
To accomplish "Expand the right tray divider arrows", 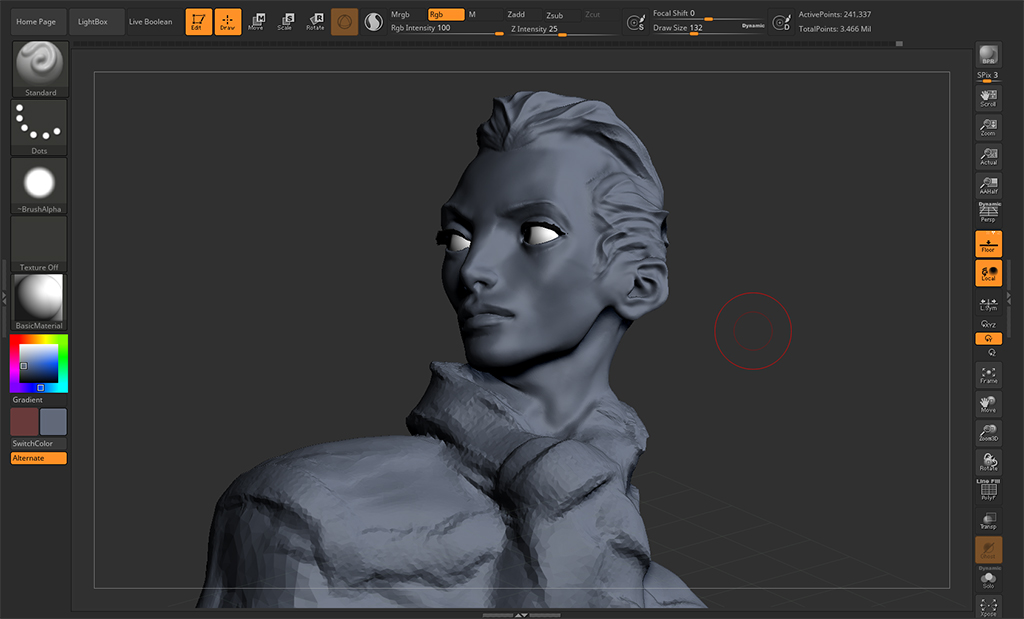I will tap(1010, 297).
